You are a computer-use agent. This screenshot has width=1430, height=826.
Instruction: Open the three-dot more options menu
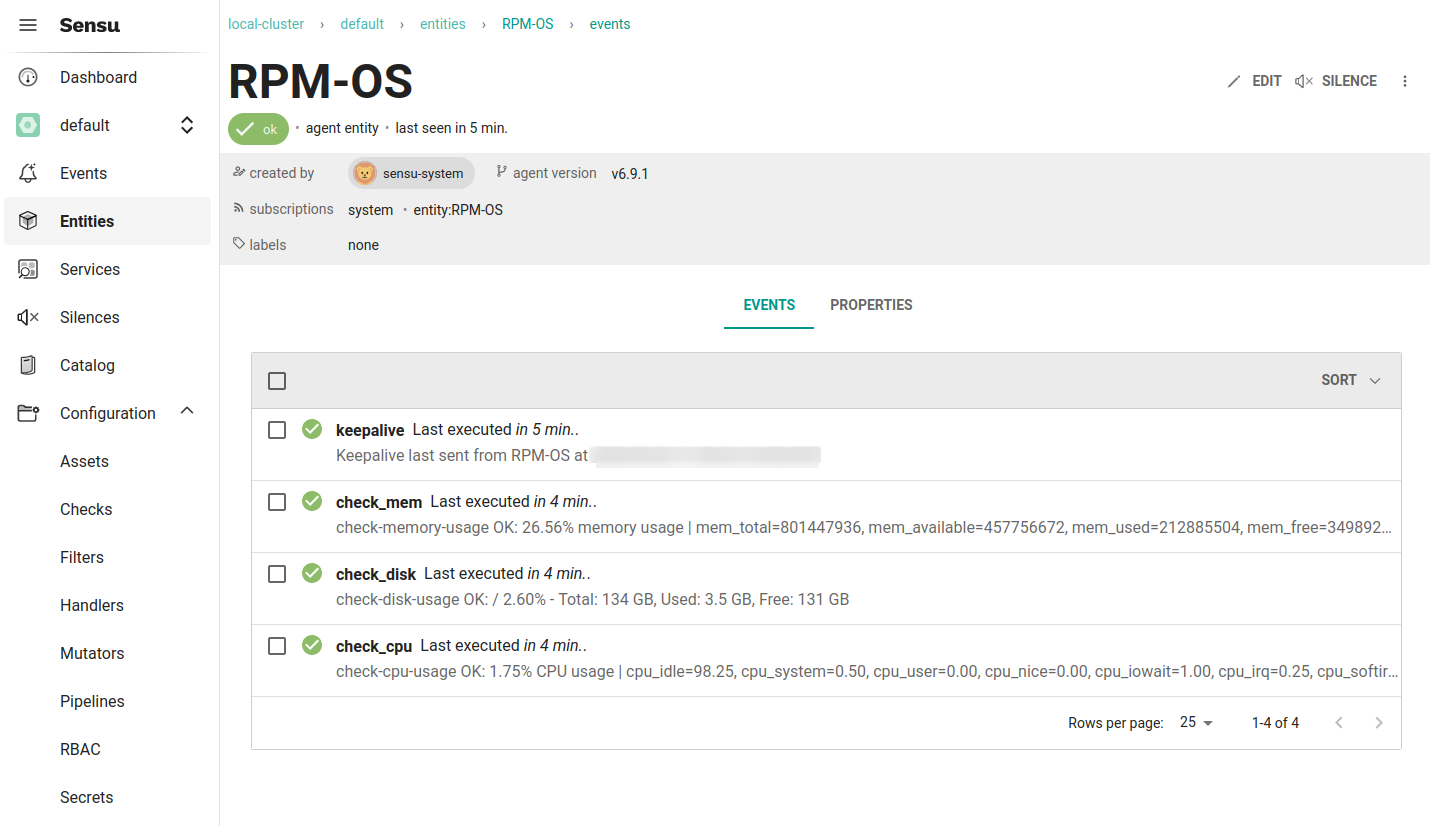pyautogui.click(x=1405, y=81)
